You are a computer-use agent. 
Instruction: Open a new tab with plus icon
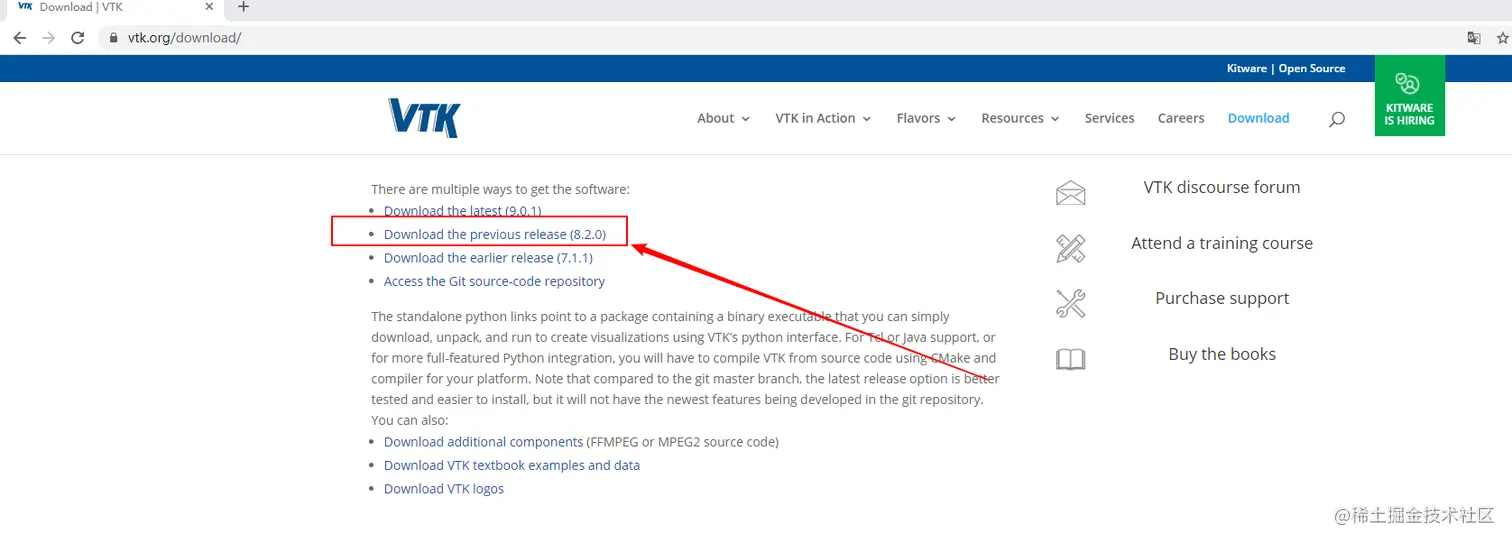coord(243,7)
